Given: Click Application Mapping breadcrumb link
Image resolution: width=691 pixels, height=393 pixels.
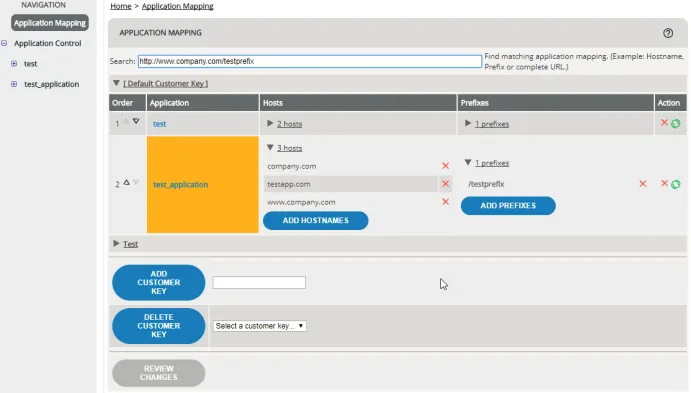Looking at the screenshot, I should click(178, 6).
